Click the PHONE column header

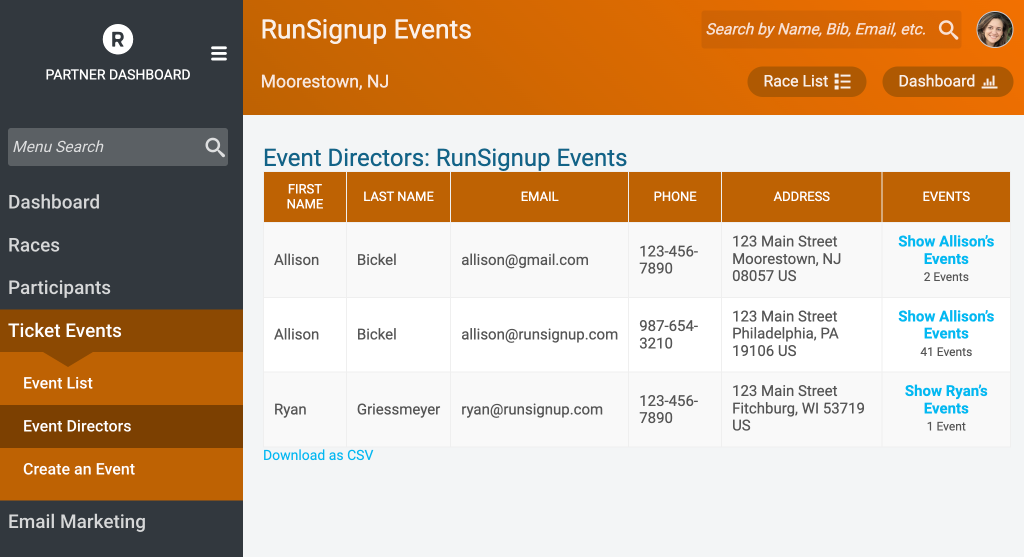point(675,197)
